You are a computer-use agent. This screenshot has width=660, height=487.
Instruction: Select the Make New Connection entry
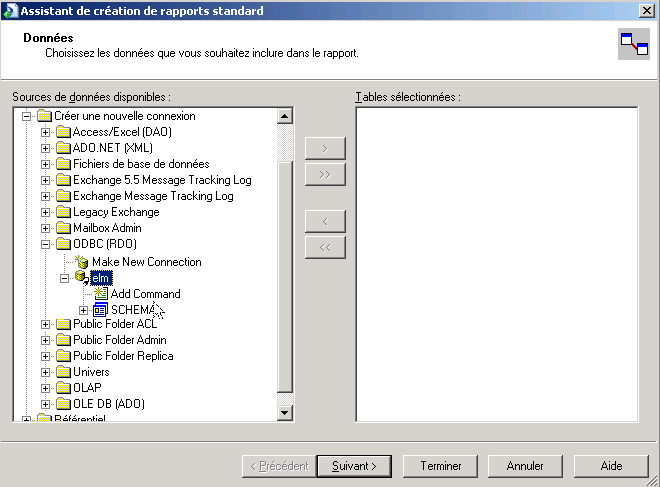[146, 262]
